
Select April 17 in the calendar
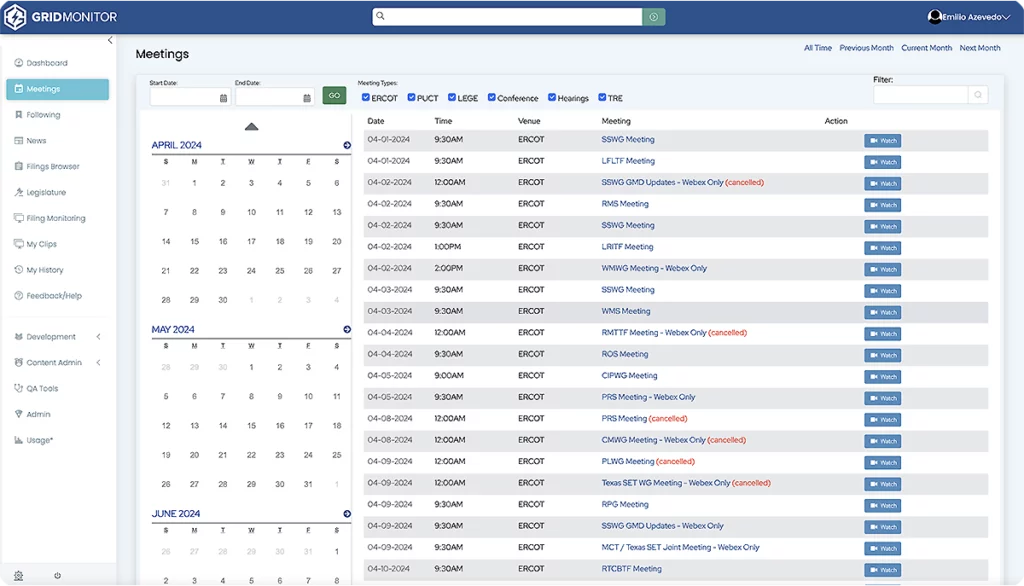click(x=251, y=242)
